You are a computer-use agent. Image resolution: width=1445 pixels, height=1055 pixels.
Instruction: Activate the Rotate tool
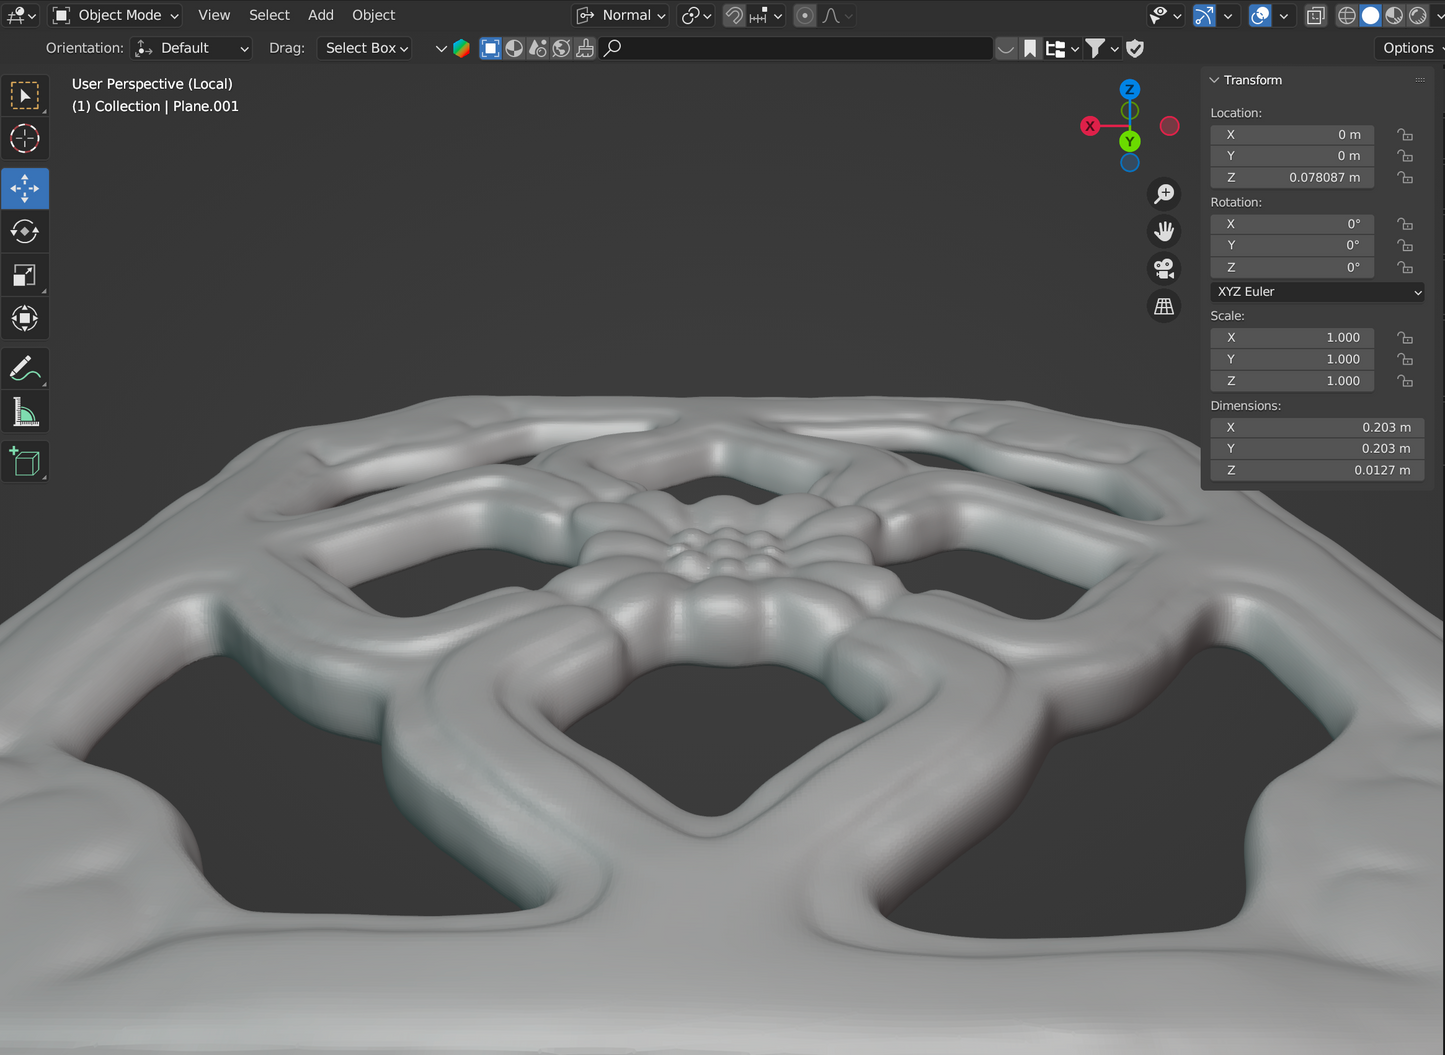pos(25,232)
